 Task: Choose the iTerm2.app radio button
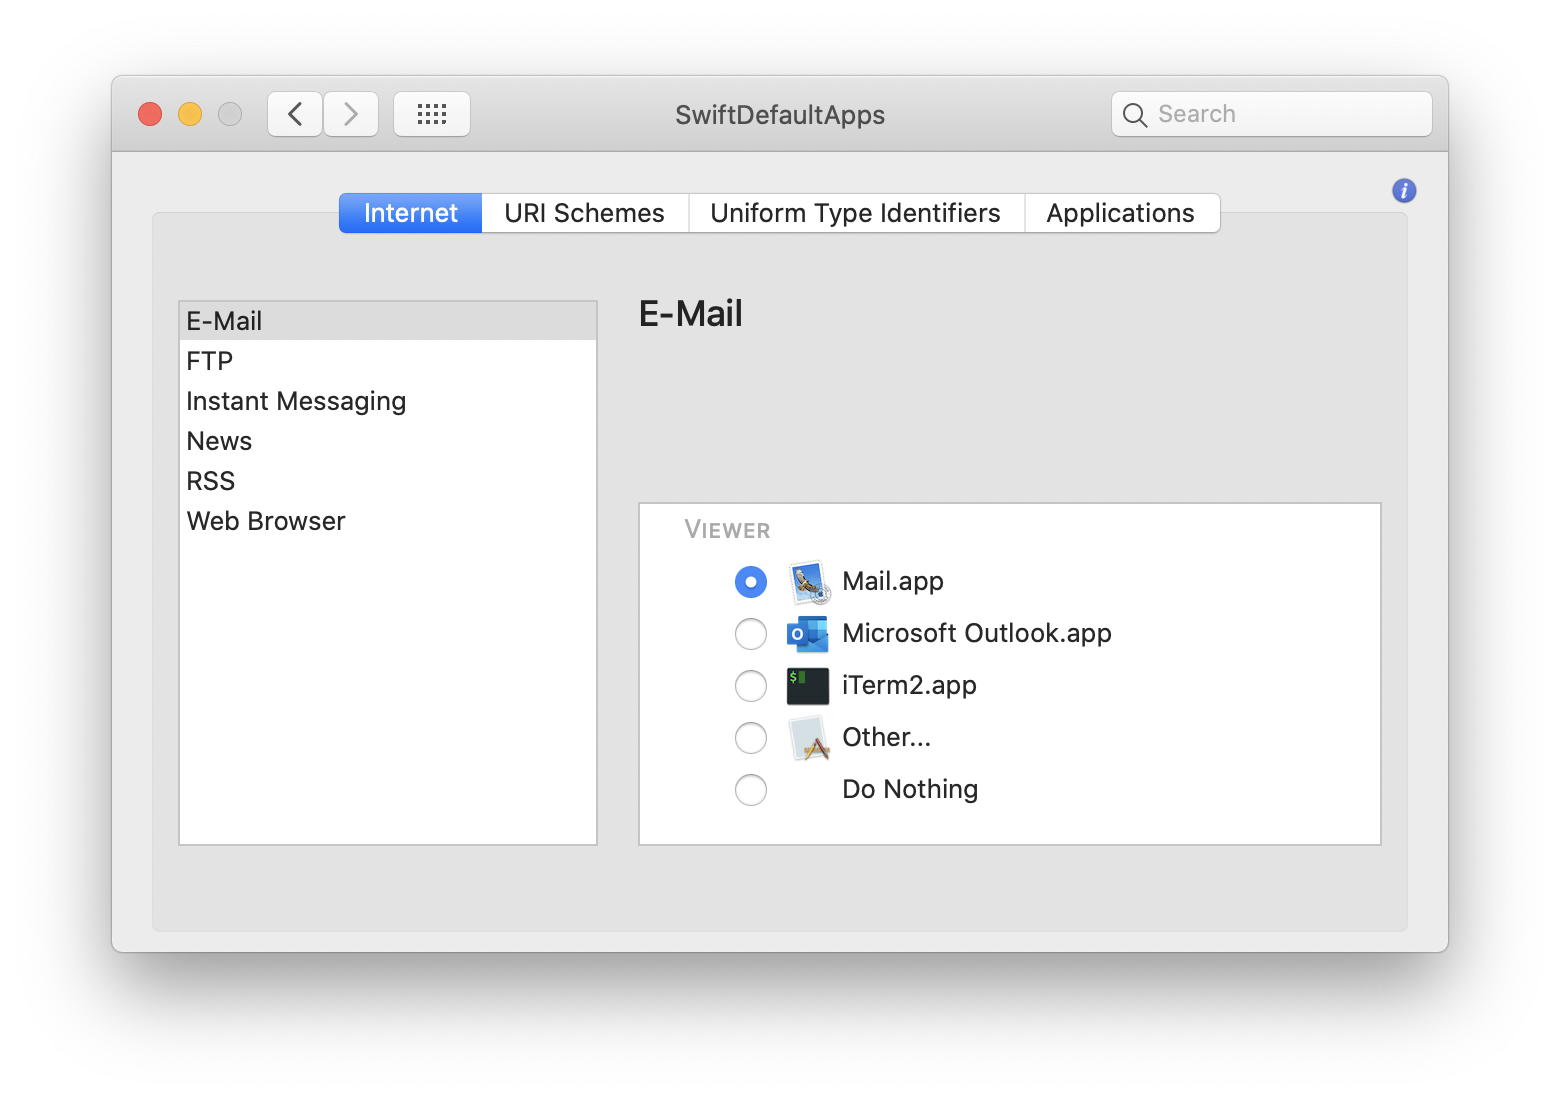click(751, 686)
